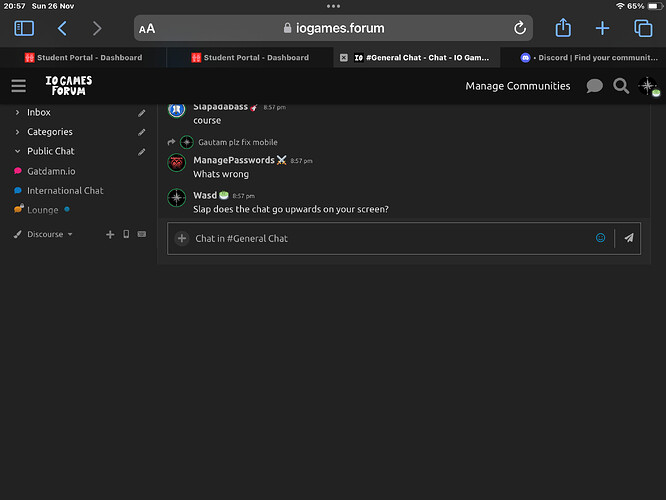Open the chat bubble icon in header
Image resolution: width=666 pixels, height=500 pixels.
pyautogui.click(x=594, y=86)
